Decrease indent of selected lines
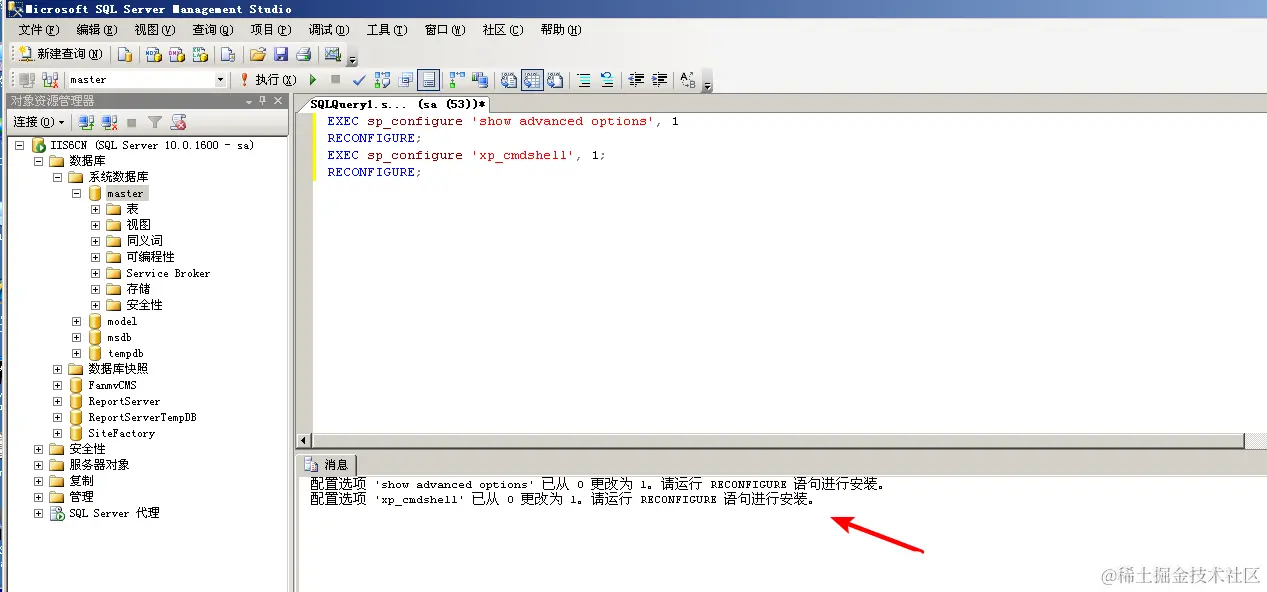 click(x=636, y=79)
